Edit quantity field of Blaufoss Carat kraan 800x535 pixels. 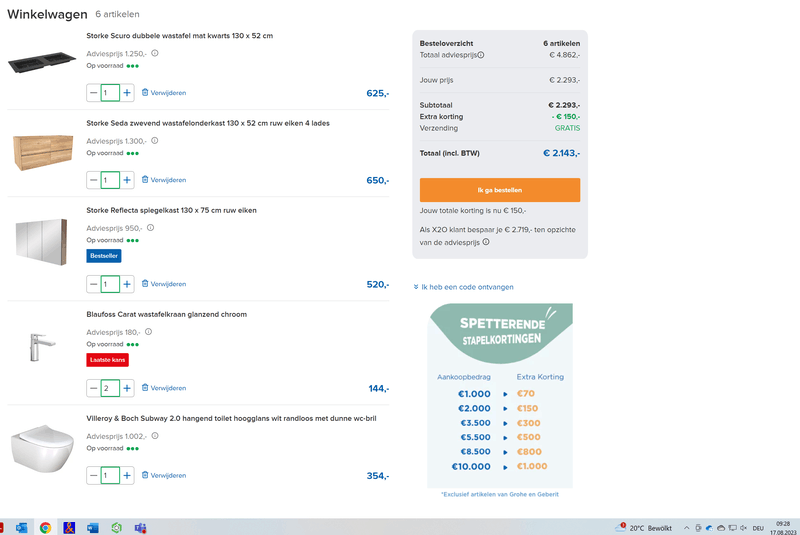point(110,388)
